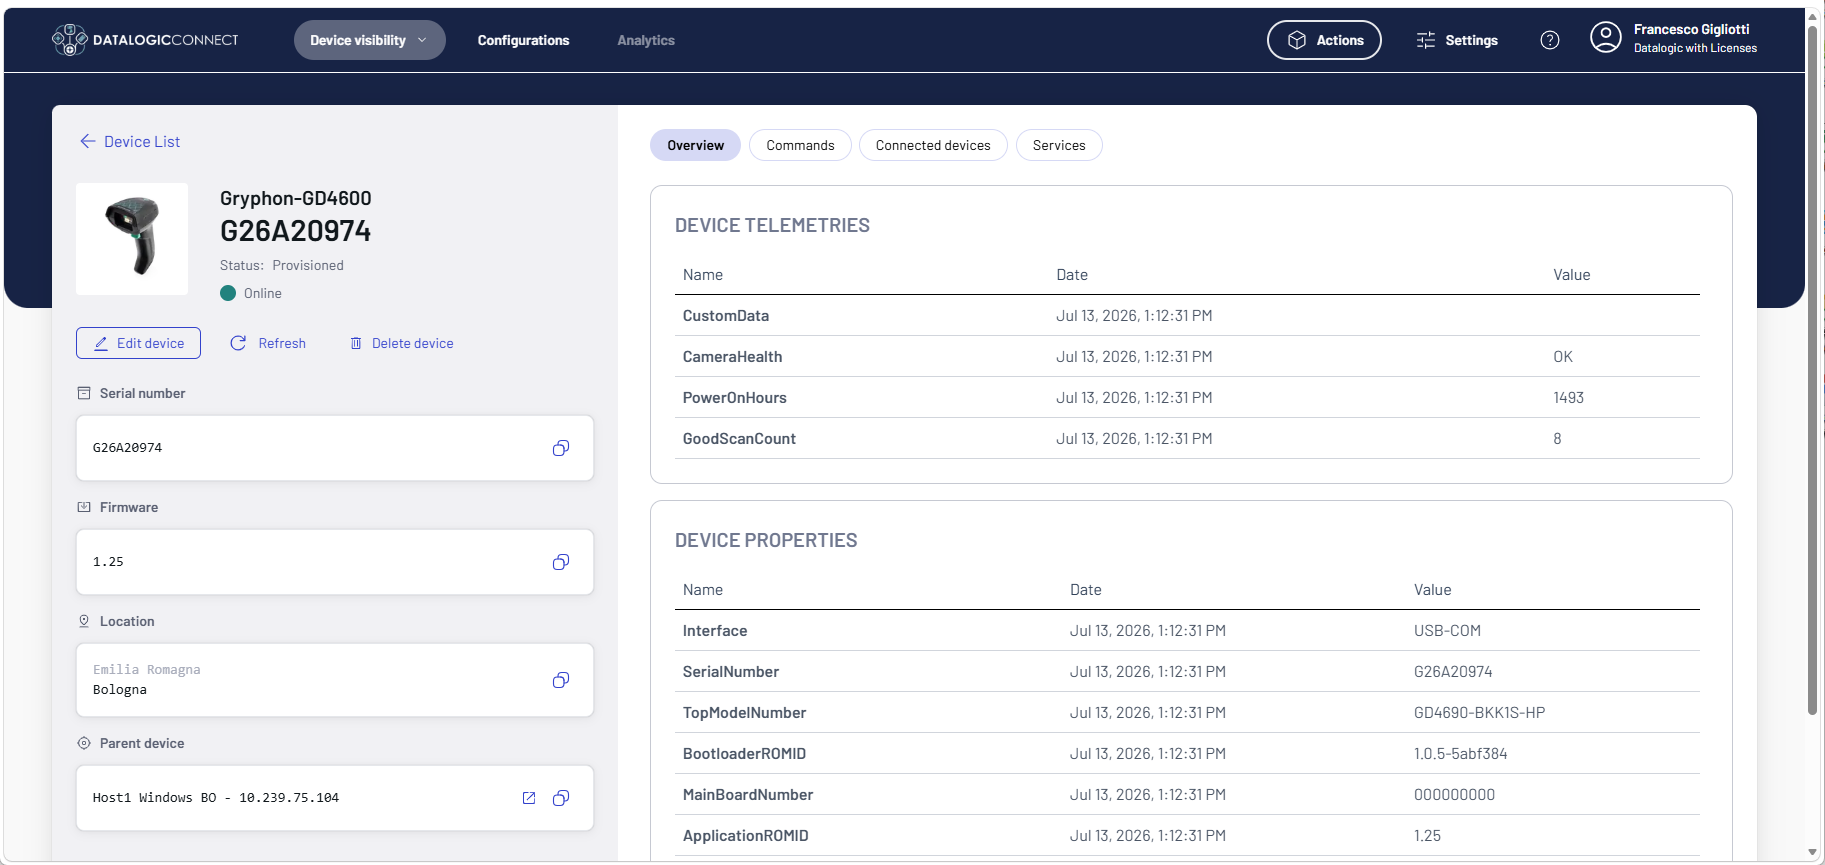1825x865 pixels.
Task: Click the Interface property name
Action: click(x=715, y=631)
